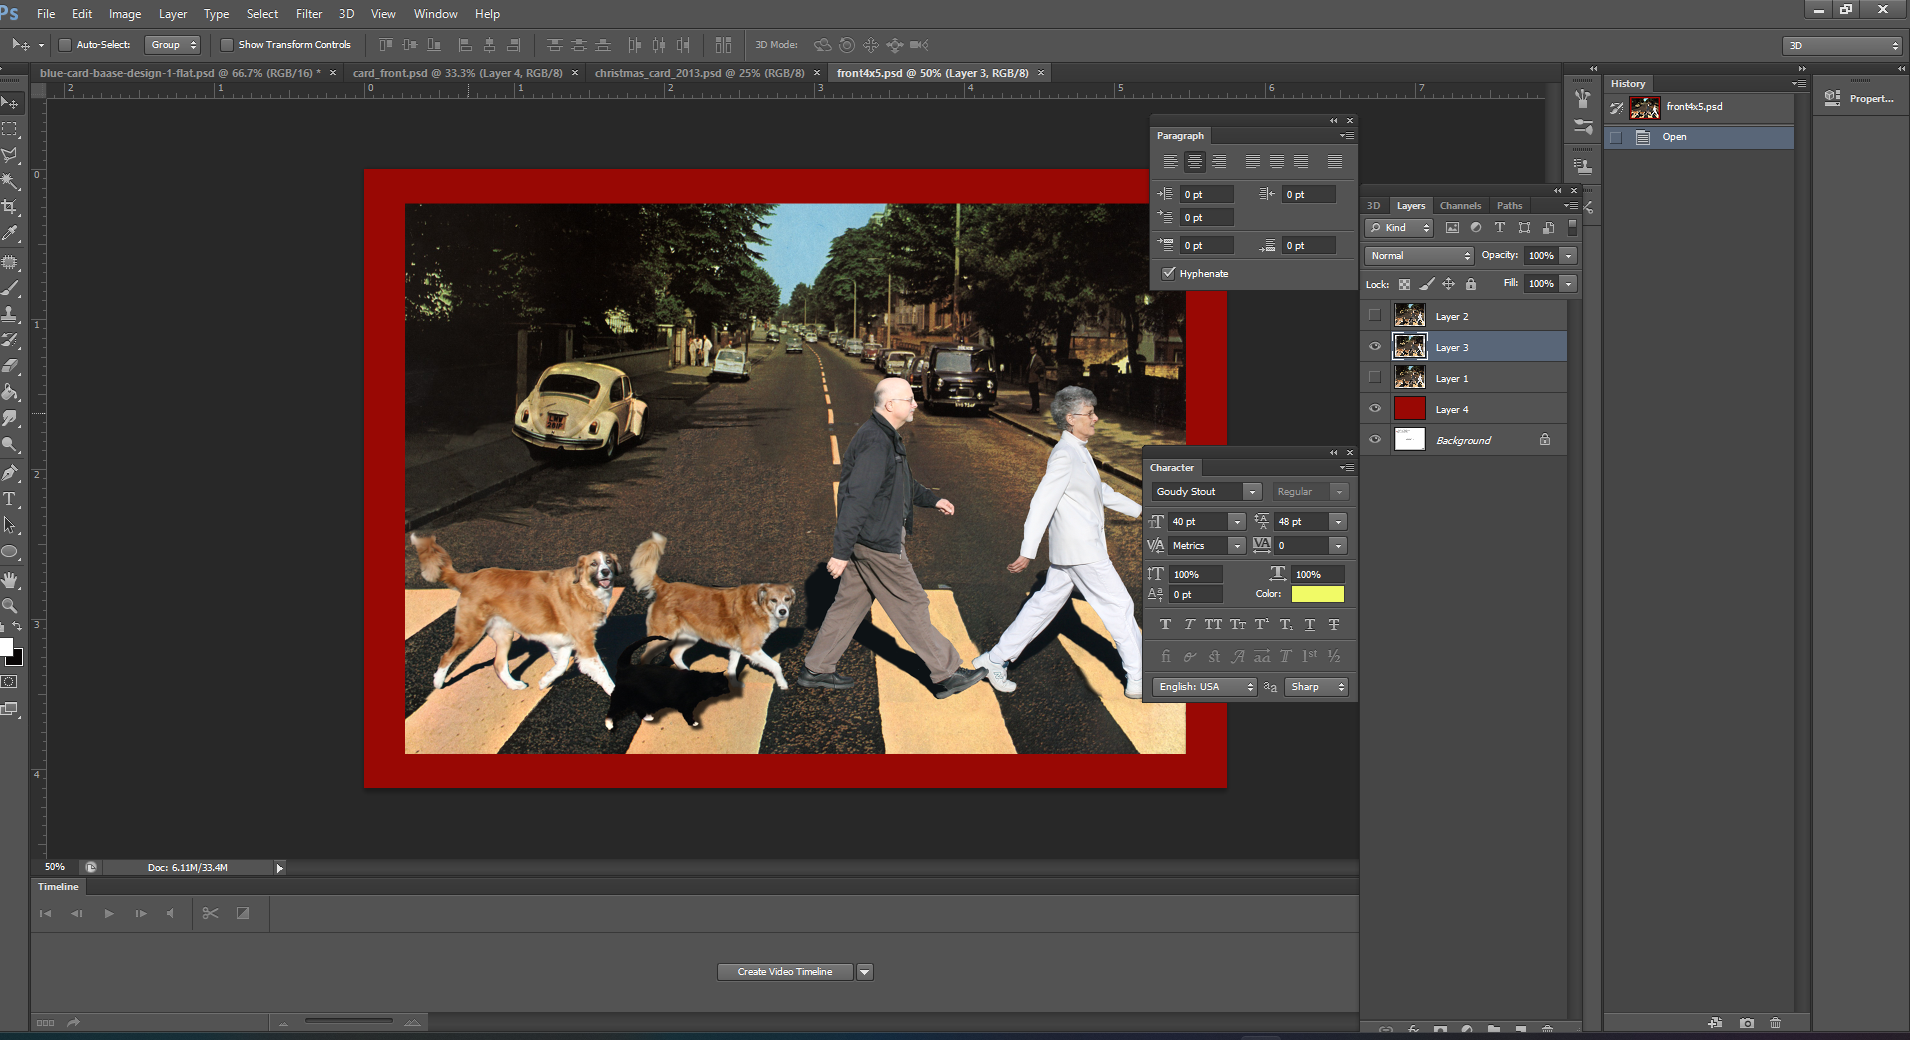Open Normal blend mode dropdown
Viewport: 1928px width, 1040px height.
(x=1419, y=256)
